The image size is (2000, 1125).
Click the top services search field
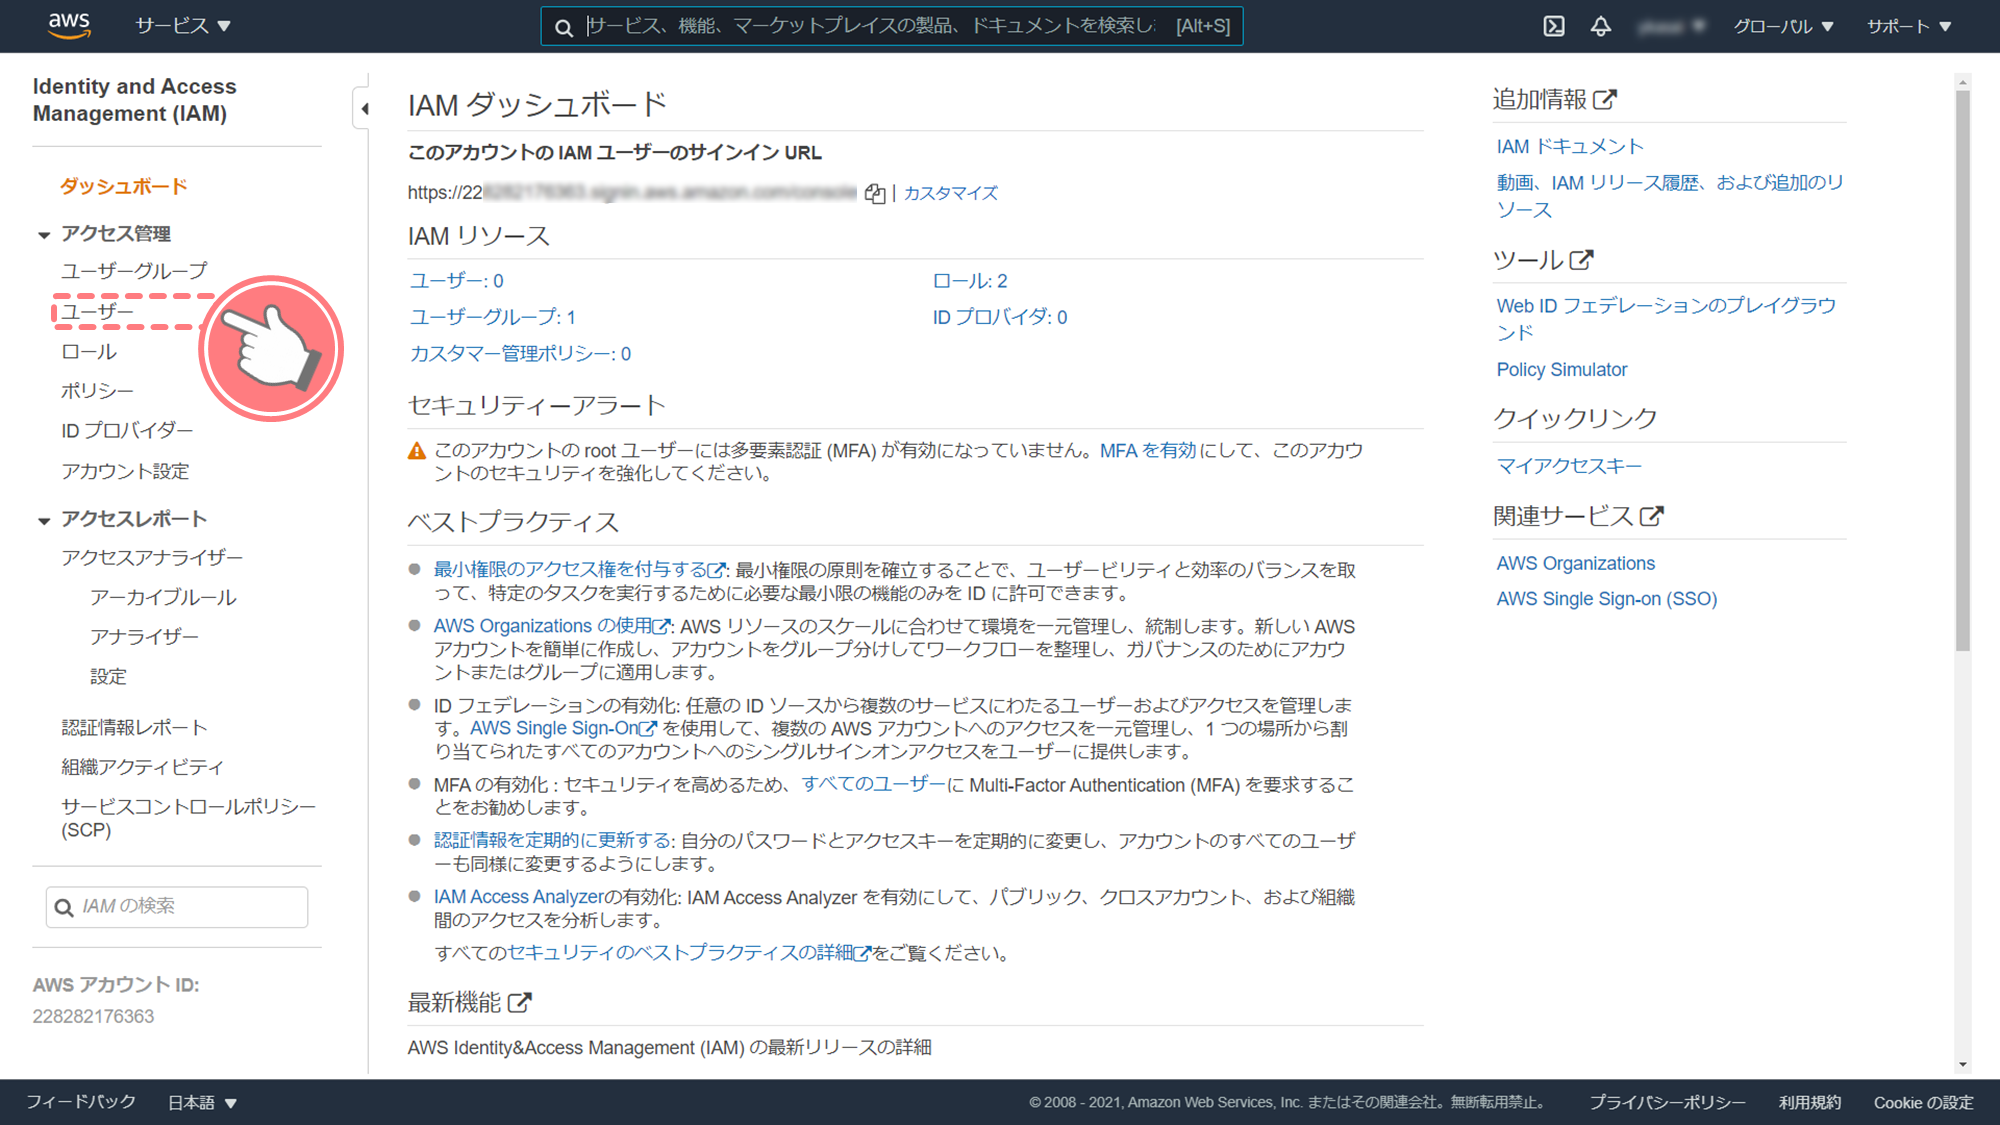(x=891, y=26)
